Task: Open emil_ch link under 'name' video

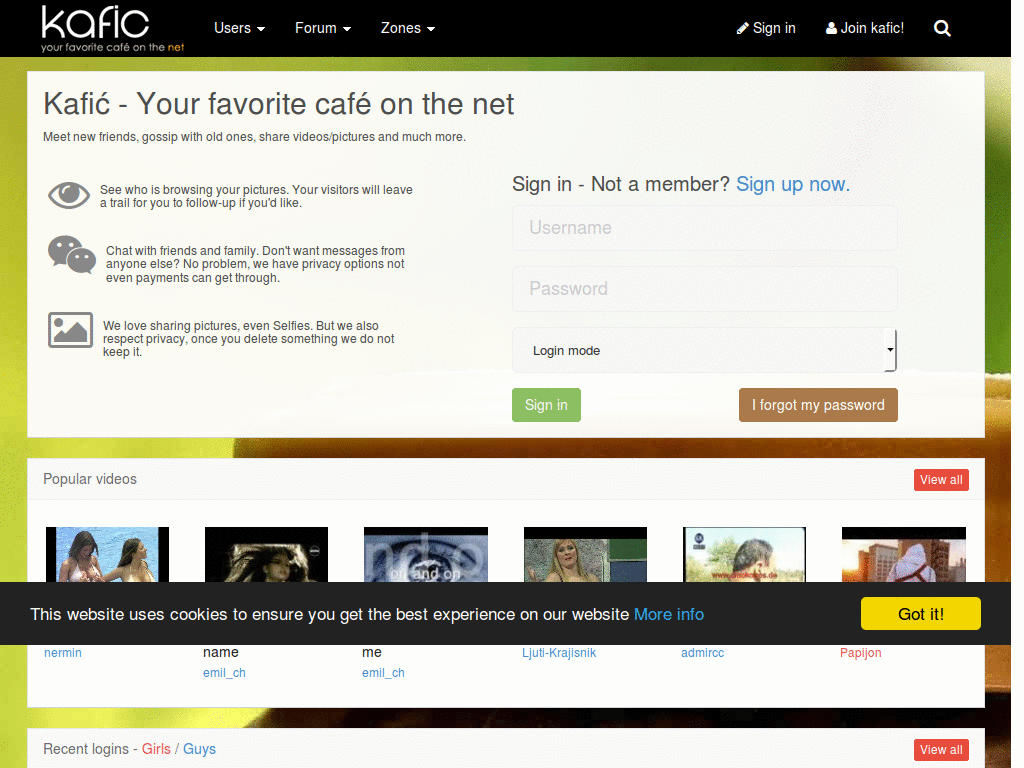Action: point(224,673)
